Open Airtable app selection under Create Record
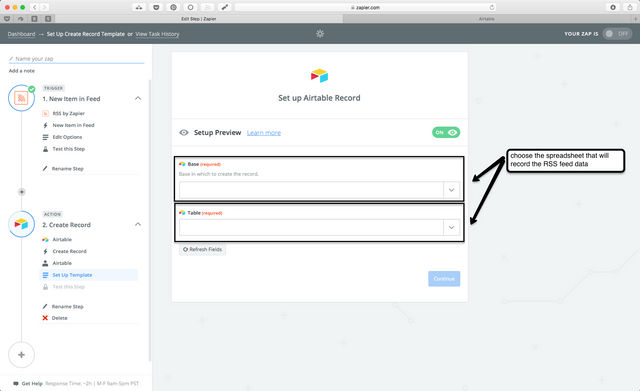Viewport: 640px width, 391px height. coord(62,240)
